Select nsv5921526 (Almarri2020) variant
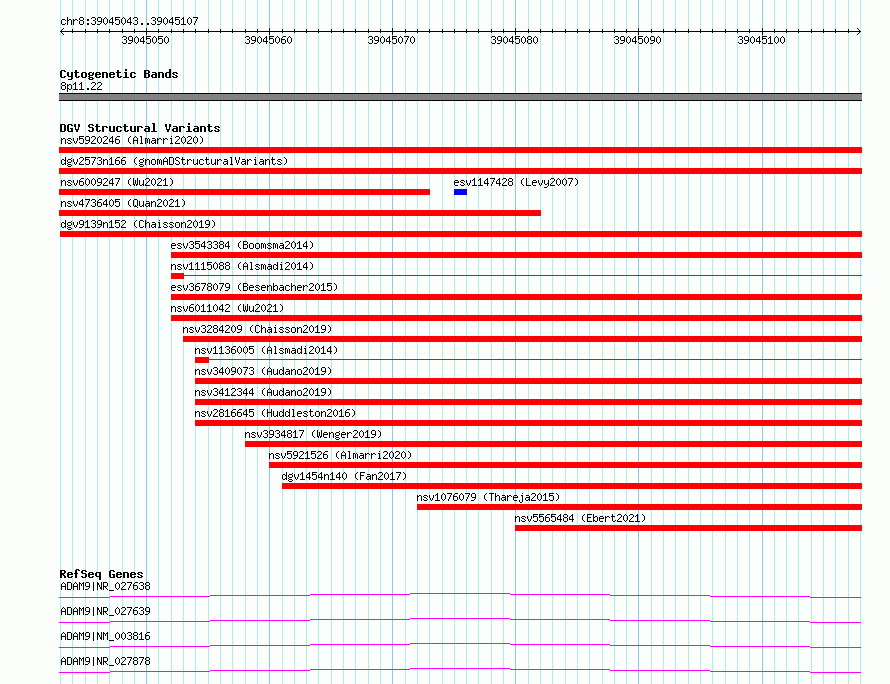This screenshot has height=684, width=890. click(341, 455)
